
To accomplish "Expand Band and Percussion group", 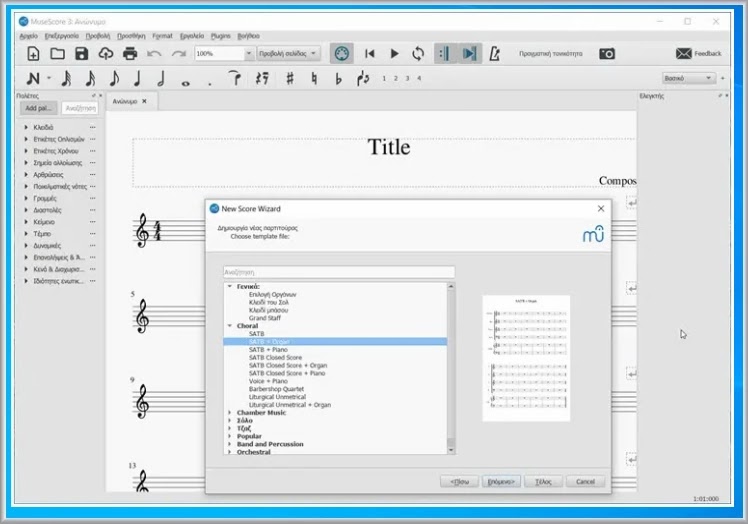I will [230, 444].
